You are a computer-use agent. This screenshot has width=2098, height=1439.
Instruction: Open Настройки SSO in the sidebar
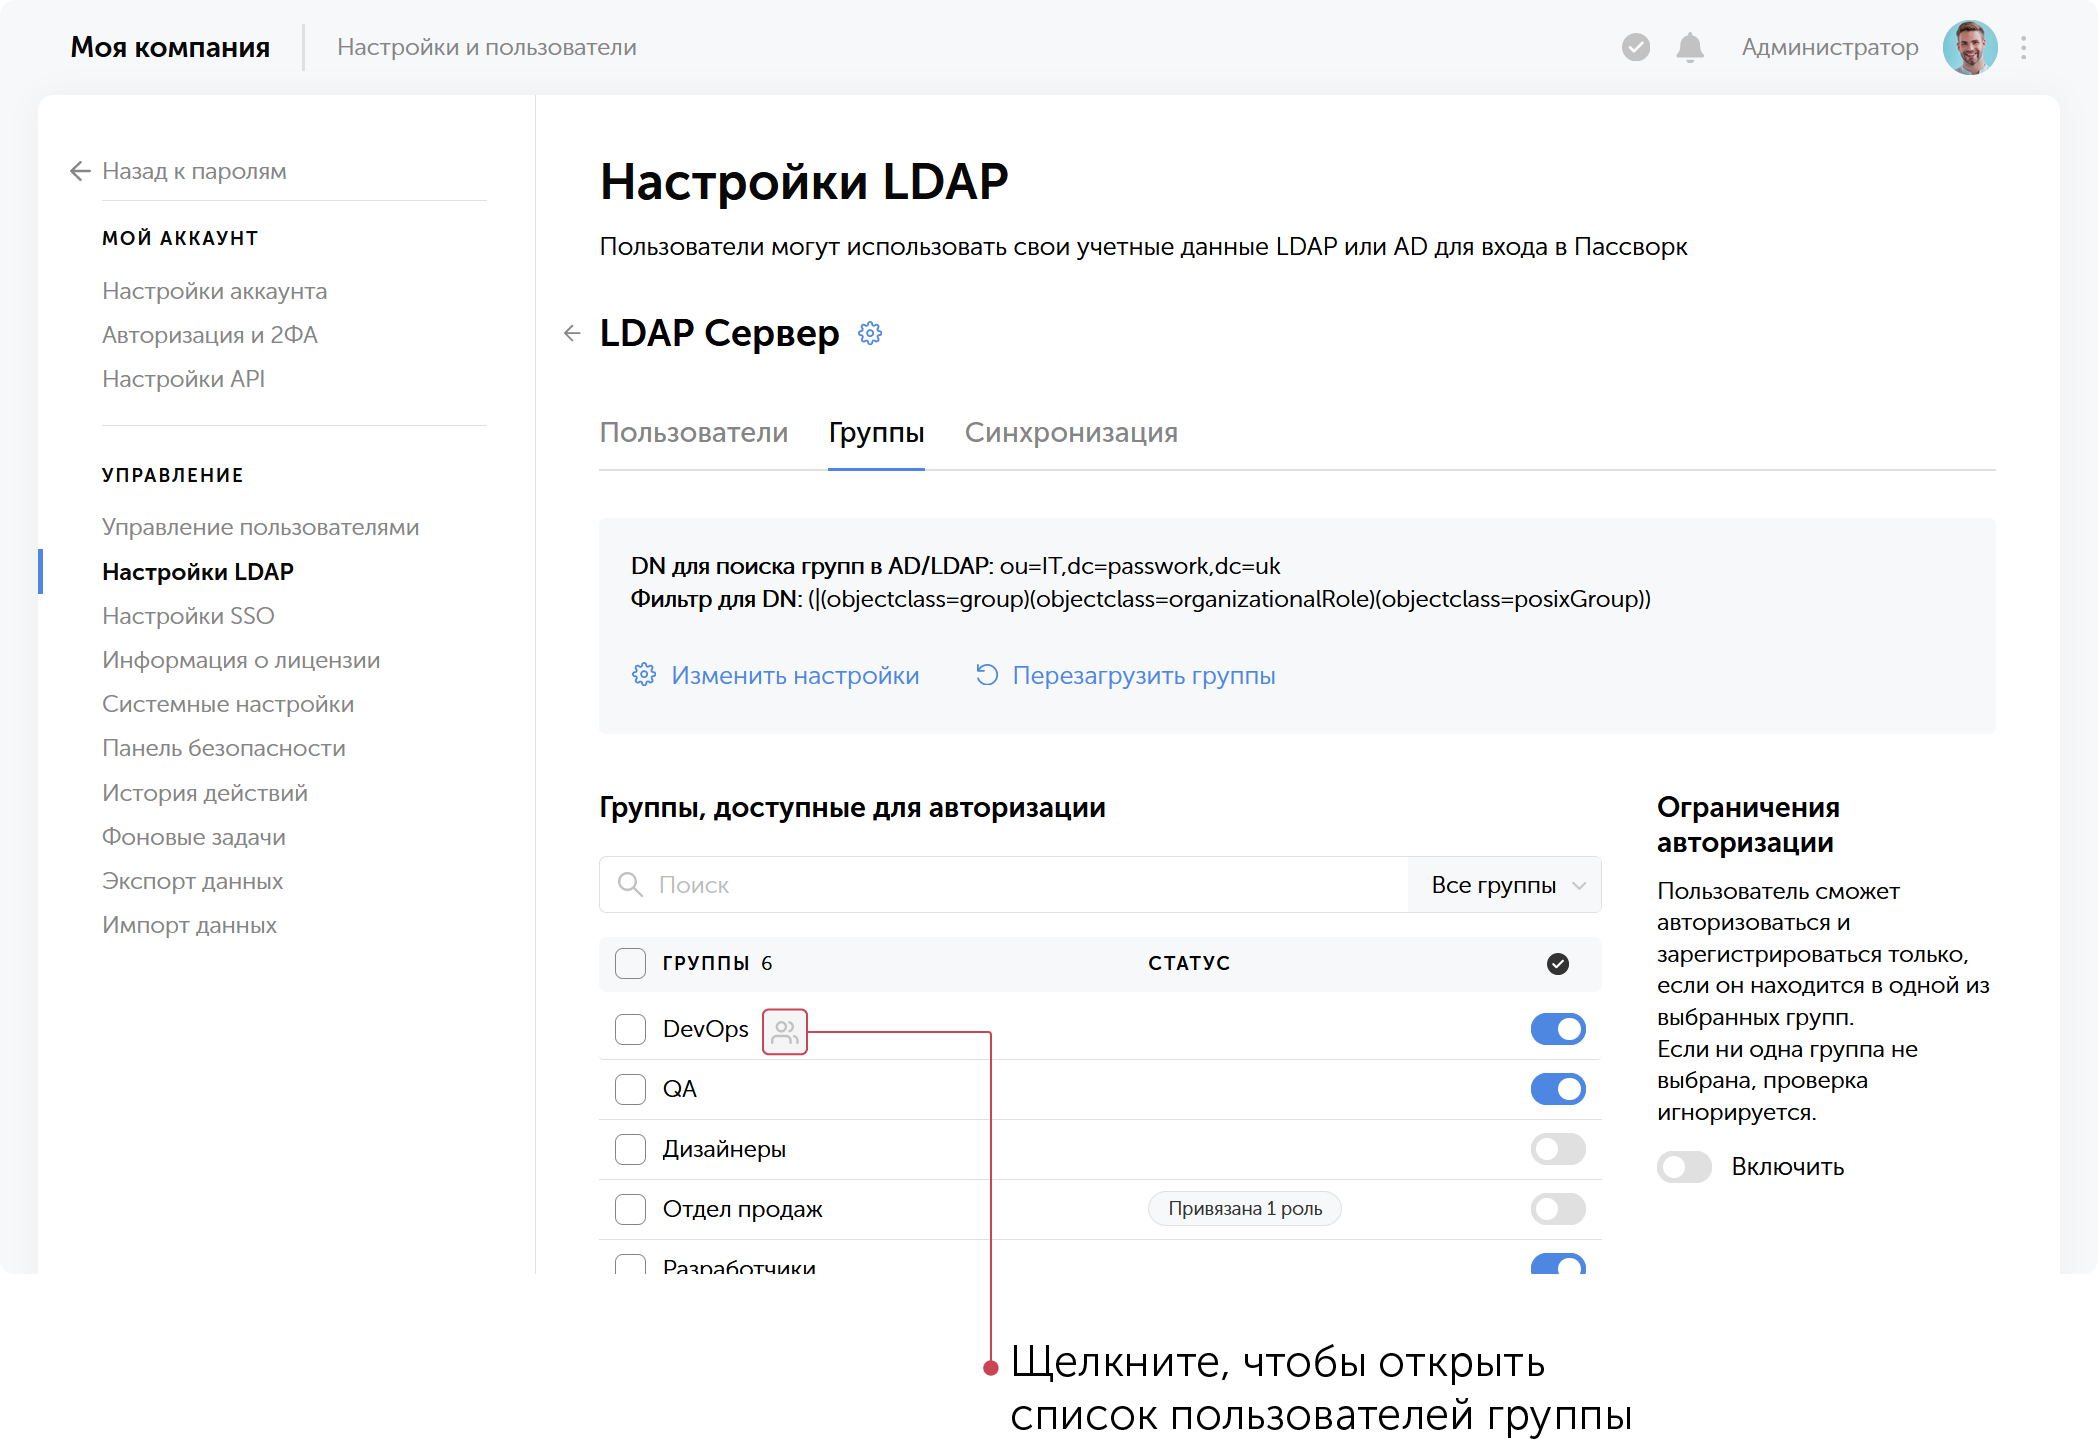(x=188, y=615)
